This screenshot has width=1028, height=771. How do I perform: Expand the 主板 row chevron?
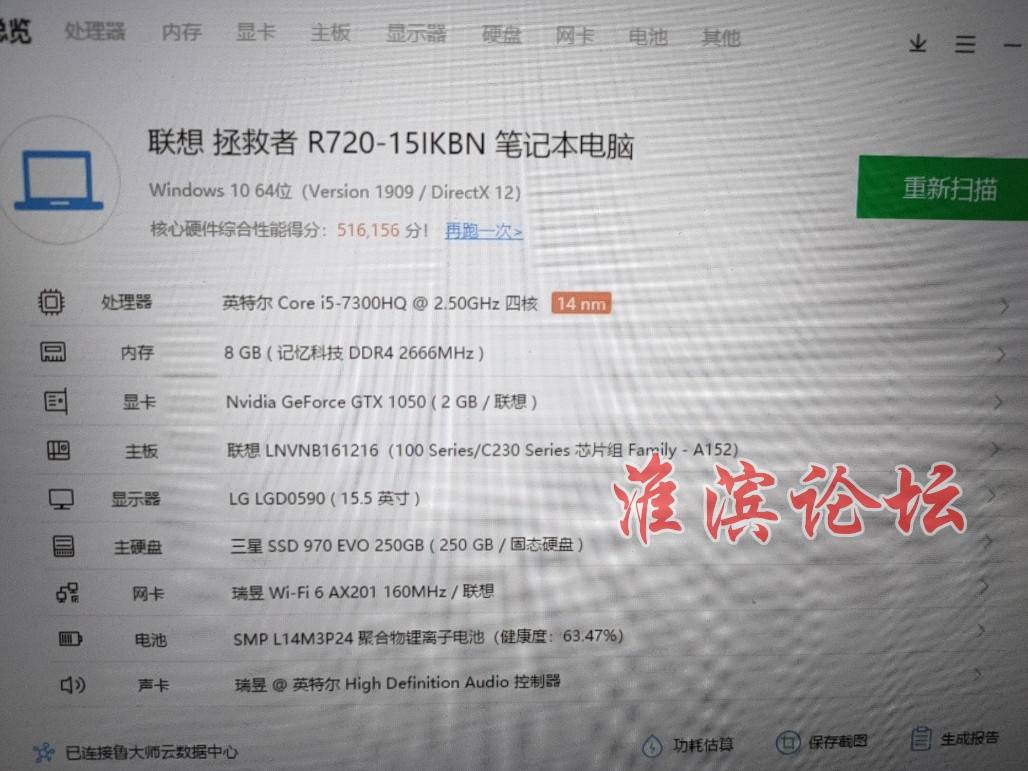tap(995, 449)
